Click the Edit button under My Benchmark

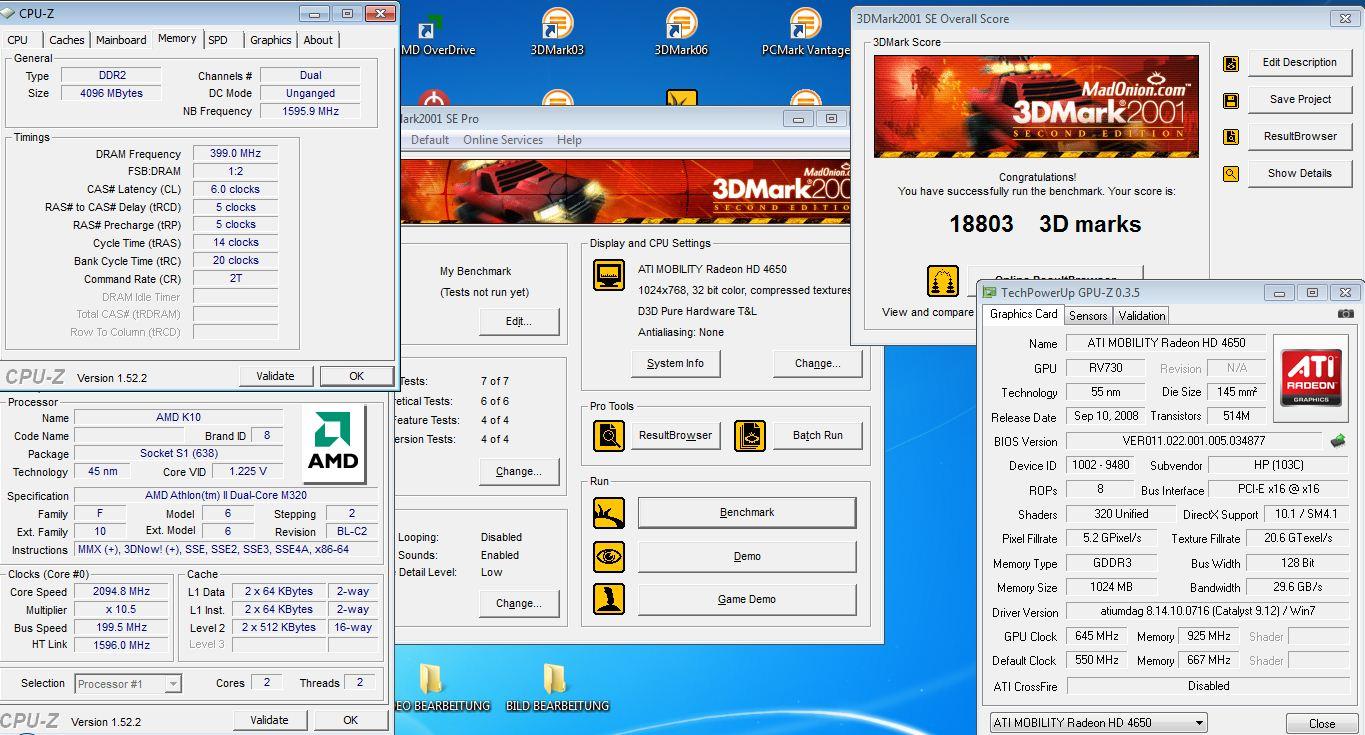tap(519, 322)
